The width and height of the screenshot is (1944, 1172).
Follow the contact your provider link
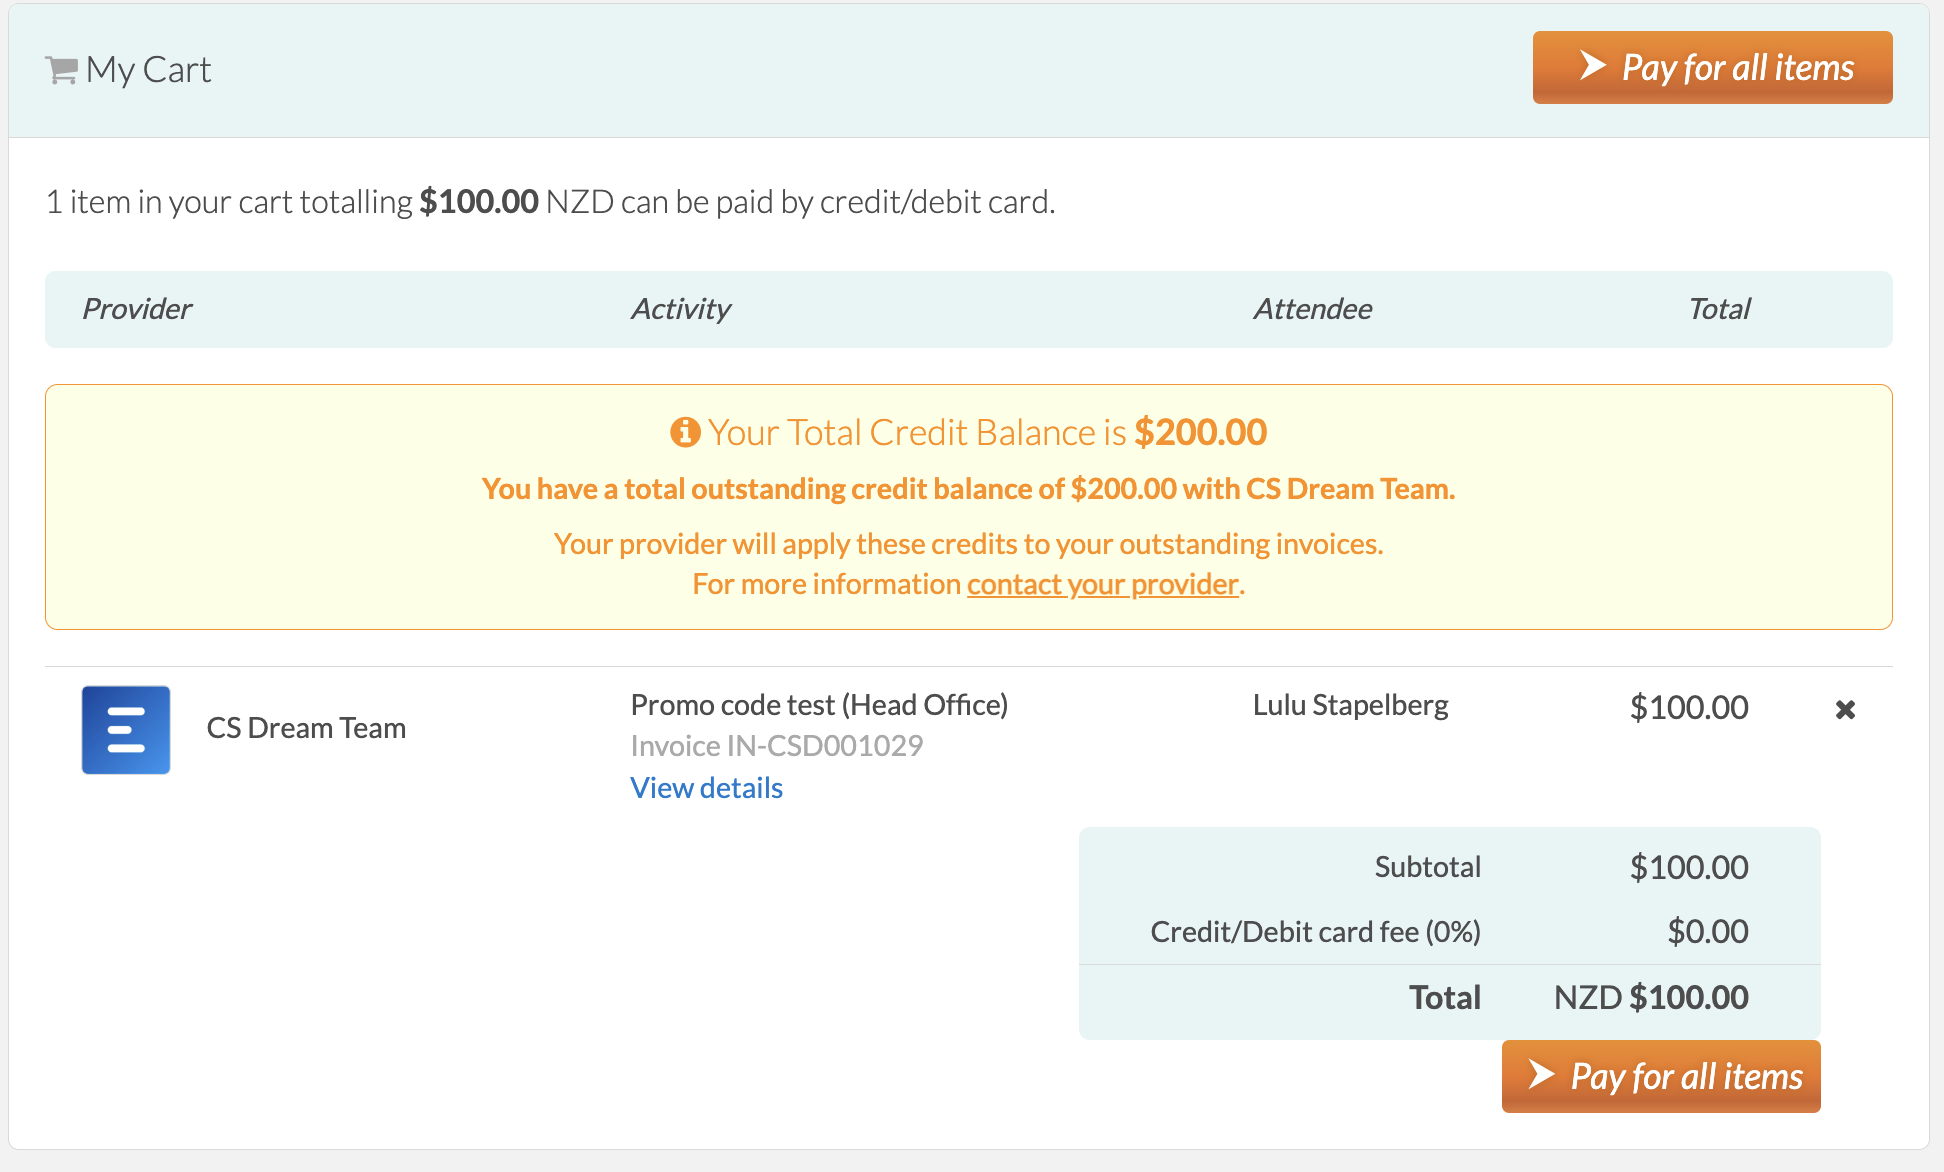(x=1102, y=584)
